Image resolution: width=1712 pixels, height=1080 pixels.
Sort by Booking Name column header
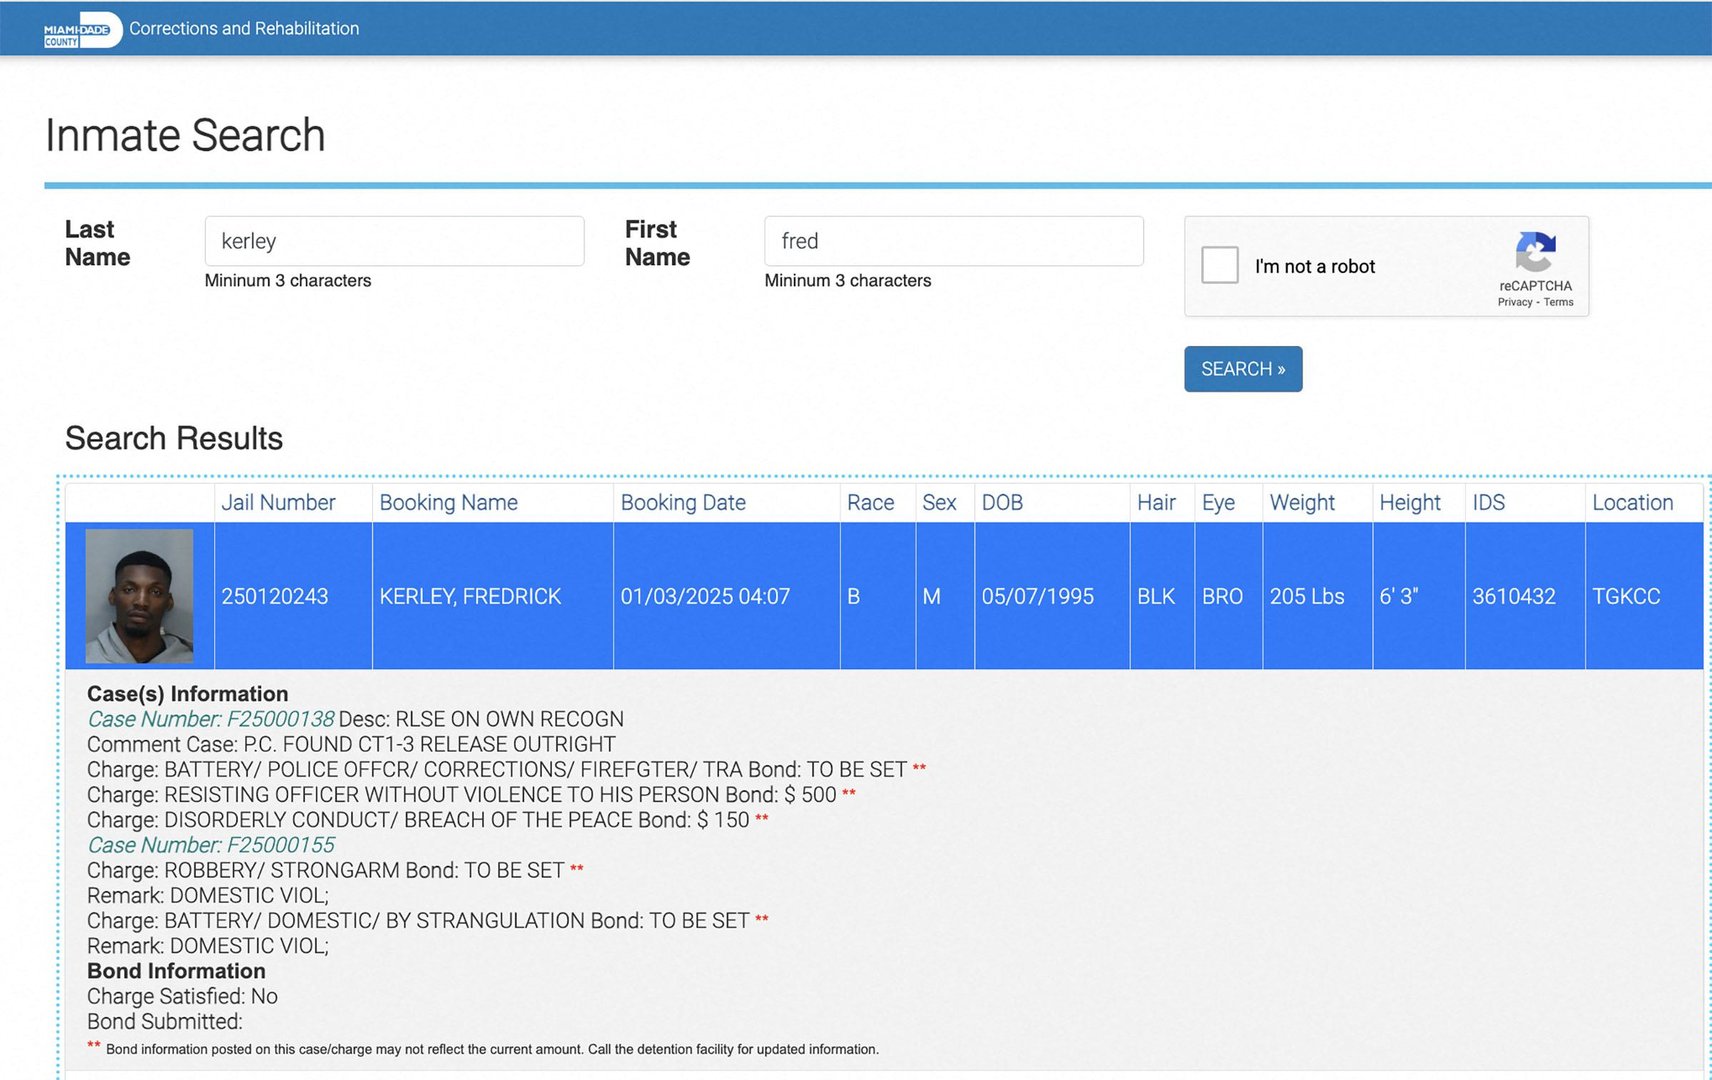[448, 503]
